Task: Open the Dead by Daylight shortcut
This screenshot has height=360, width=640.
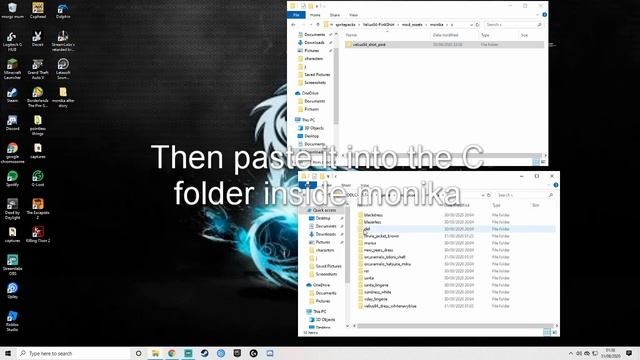Action: click(x=12, y=209)
